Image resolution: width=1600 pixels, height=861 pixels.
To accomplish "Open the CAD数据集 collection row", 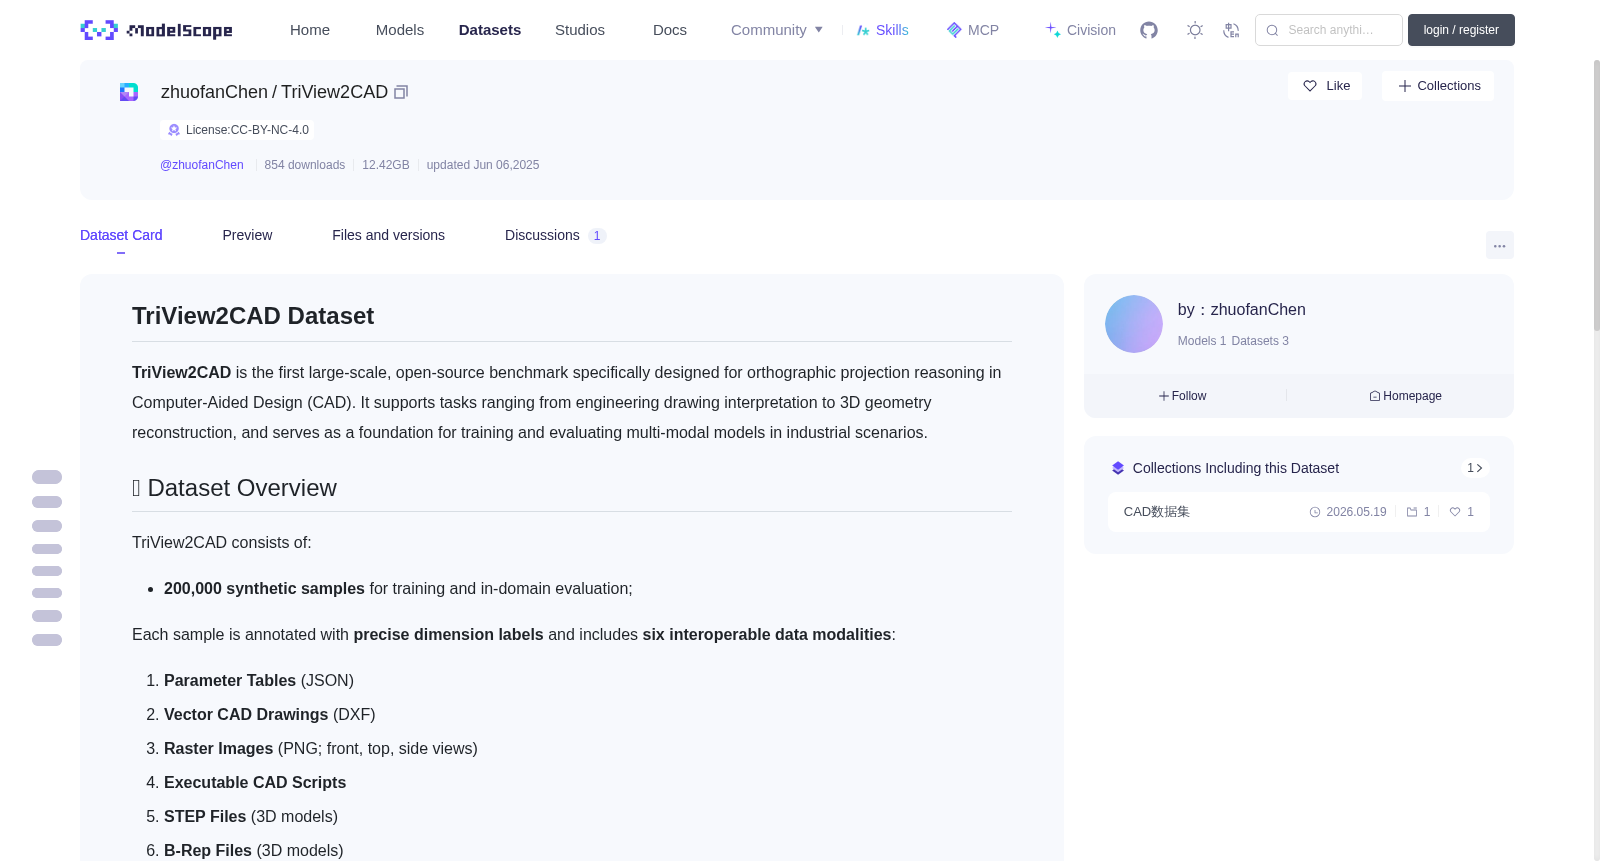I will pyautogui.click(x=1298, y=512).
